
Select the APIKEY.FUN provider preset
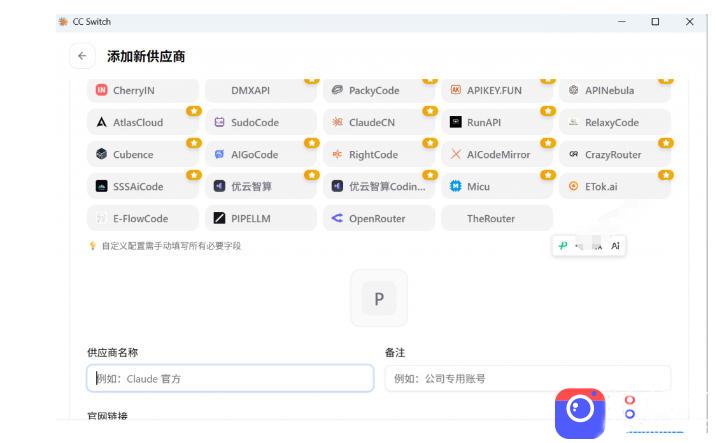(x=497, y=90)
